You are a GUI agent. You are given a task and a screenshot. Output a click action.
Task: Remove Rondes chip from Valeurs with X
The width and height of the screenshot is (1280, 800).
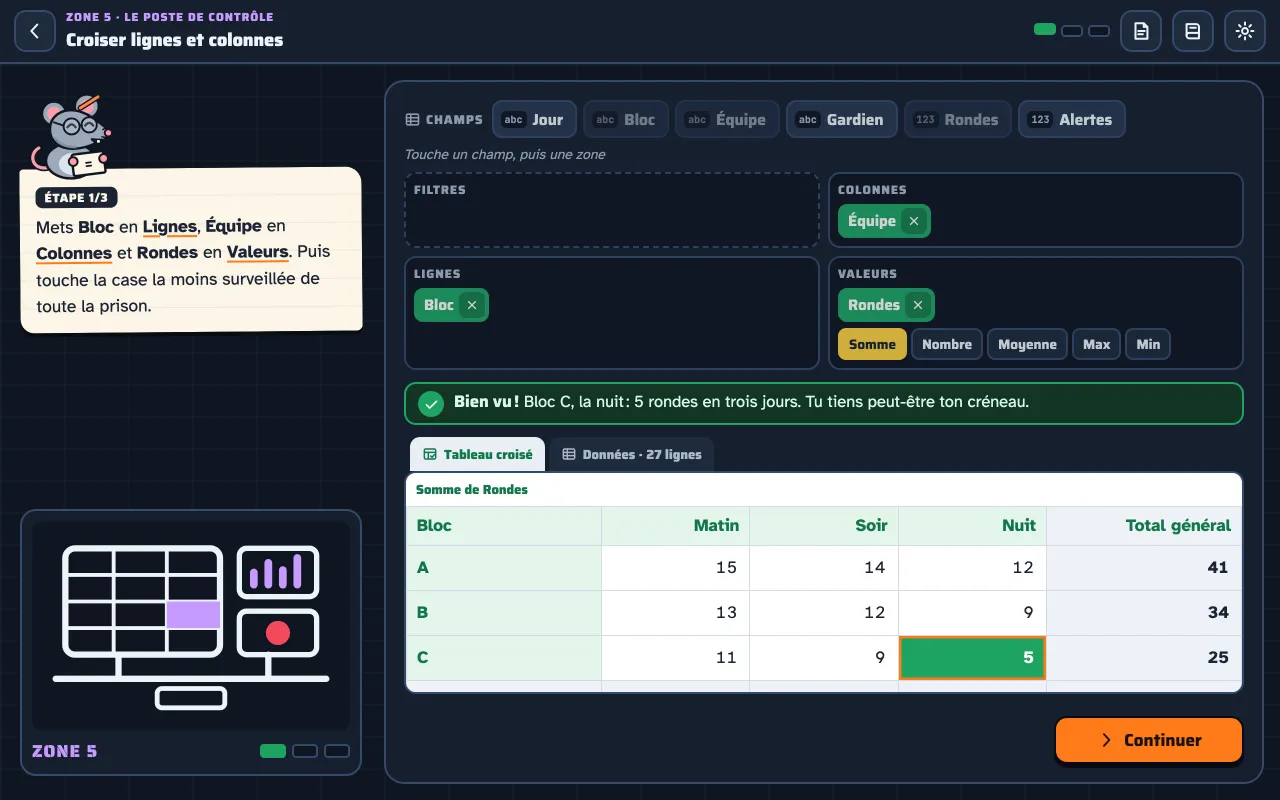pos(917,305)
